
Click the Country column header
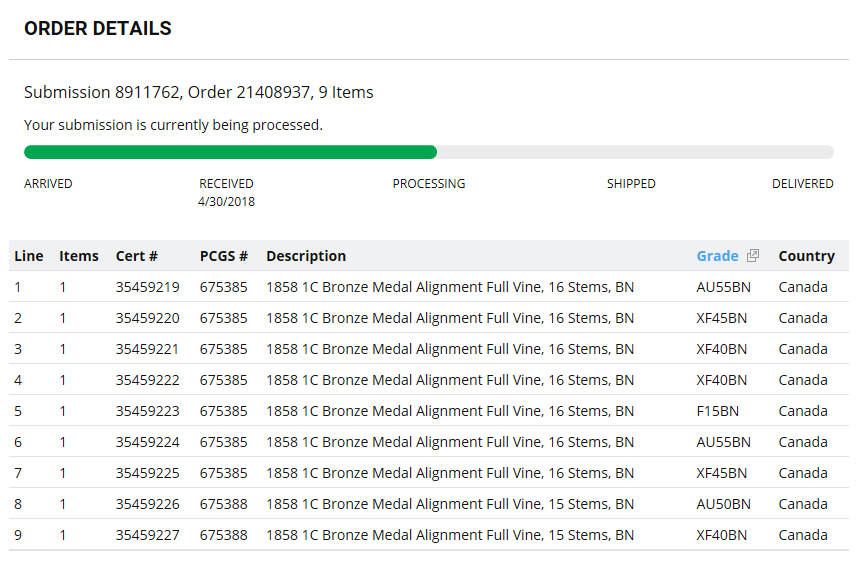click(806, 256)
